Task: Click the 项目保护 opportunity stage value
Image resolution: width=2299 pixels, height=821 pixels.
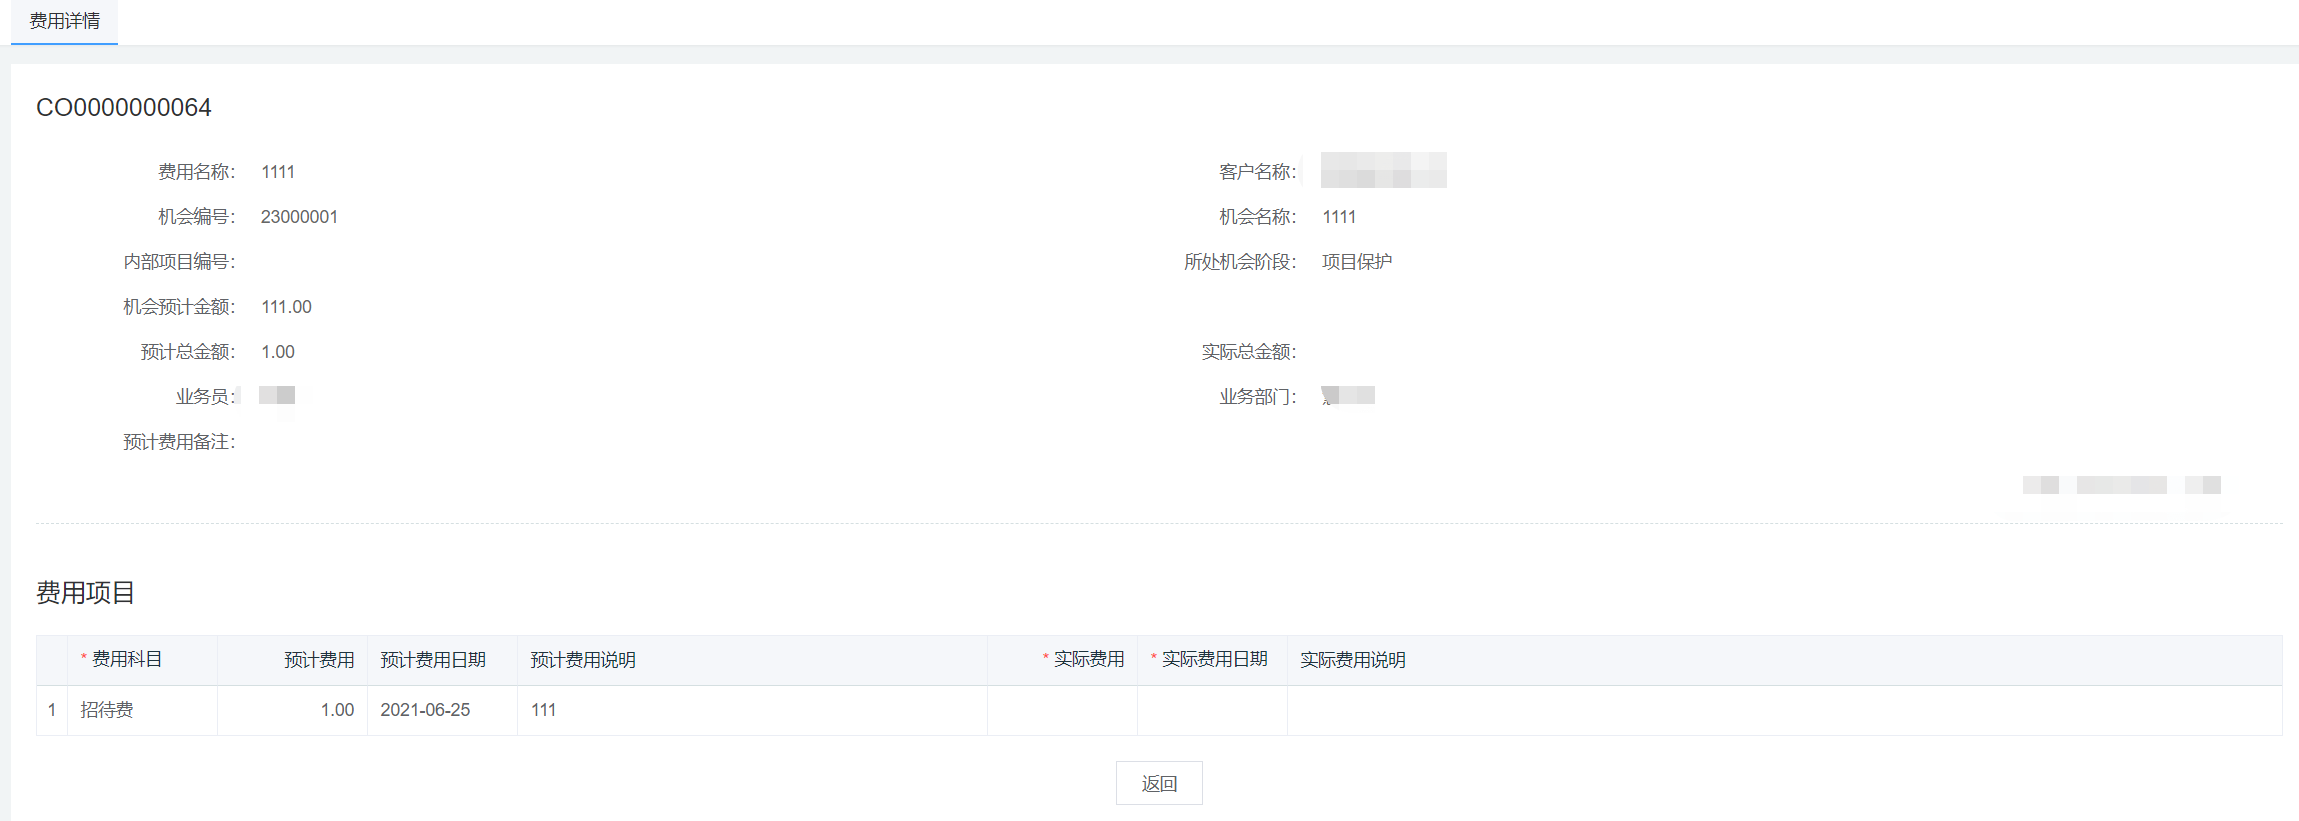Action: click(1356, 262)
